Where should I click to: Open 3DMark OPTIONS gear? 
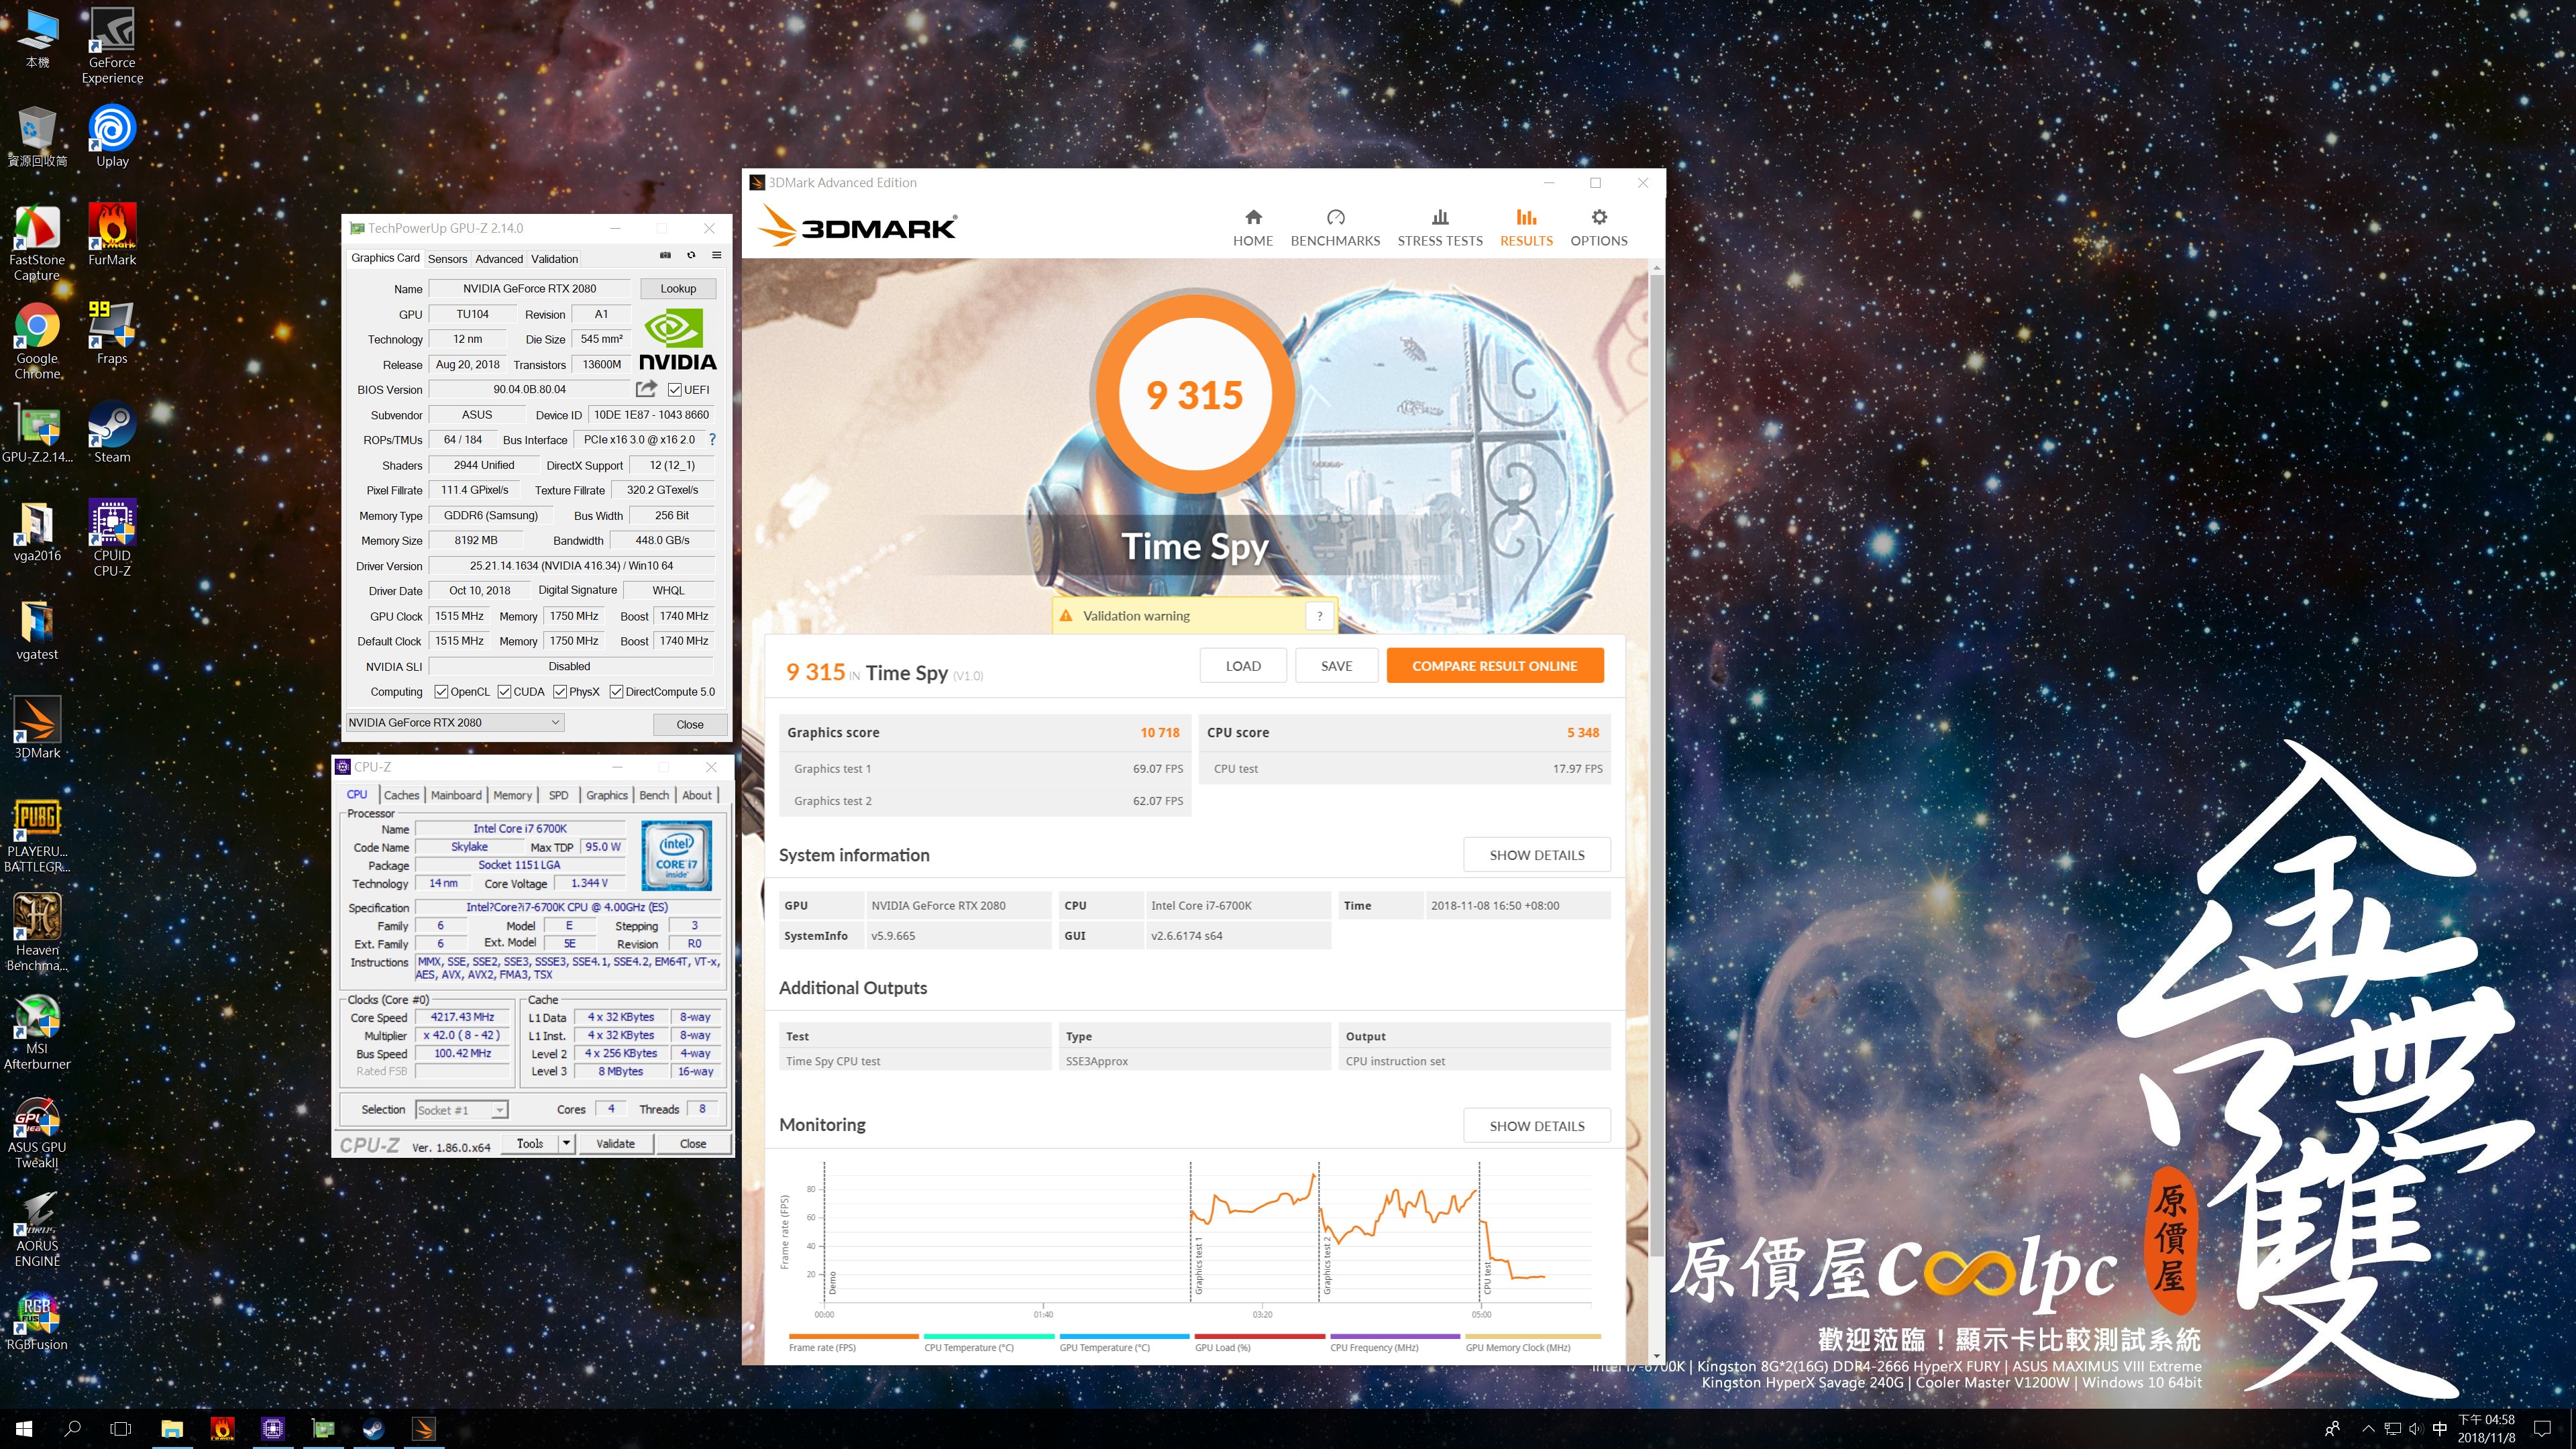tap(1599, 228)
